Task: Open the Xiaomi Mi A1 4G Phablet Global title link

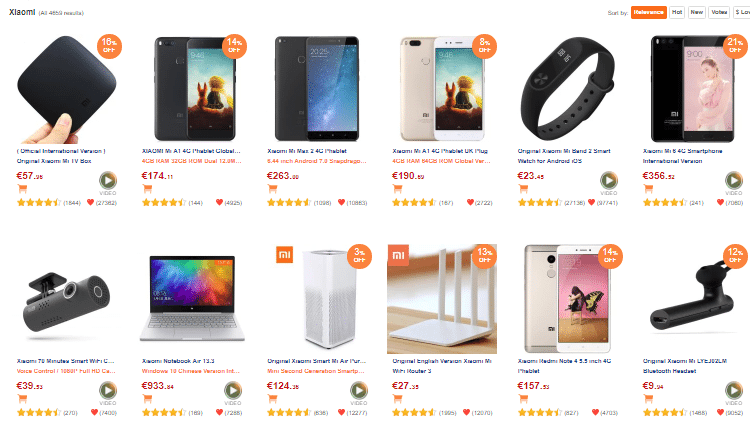Action: click(191, 151)
